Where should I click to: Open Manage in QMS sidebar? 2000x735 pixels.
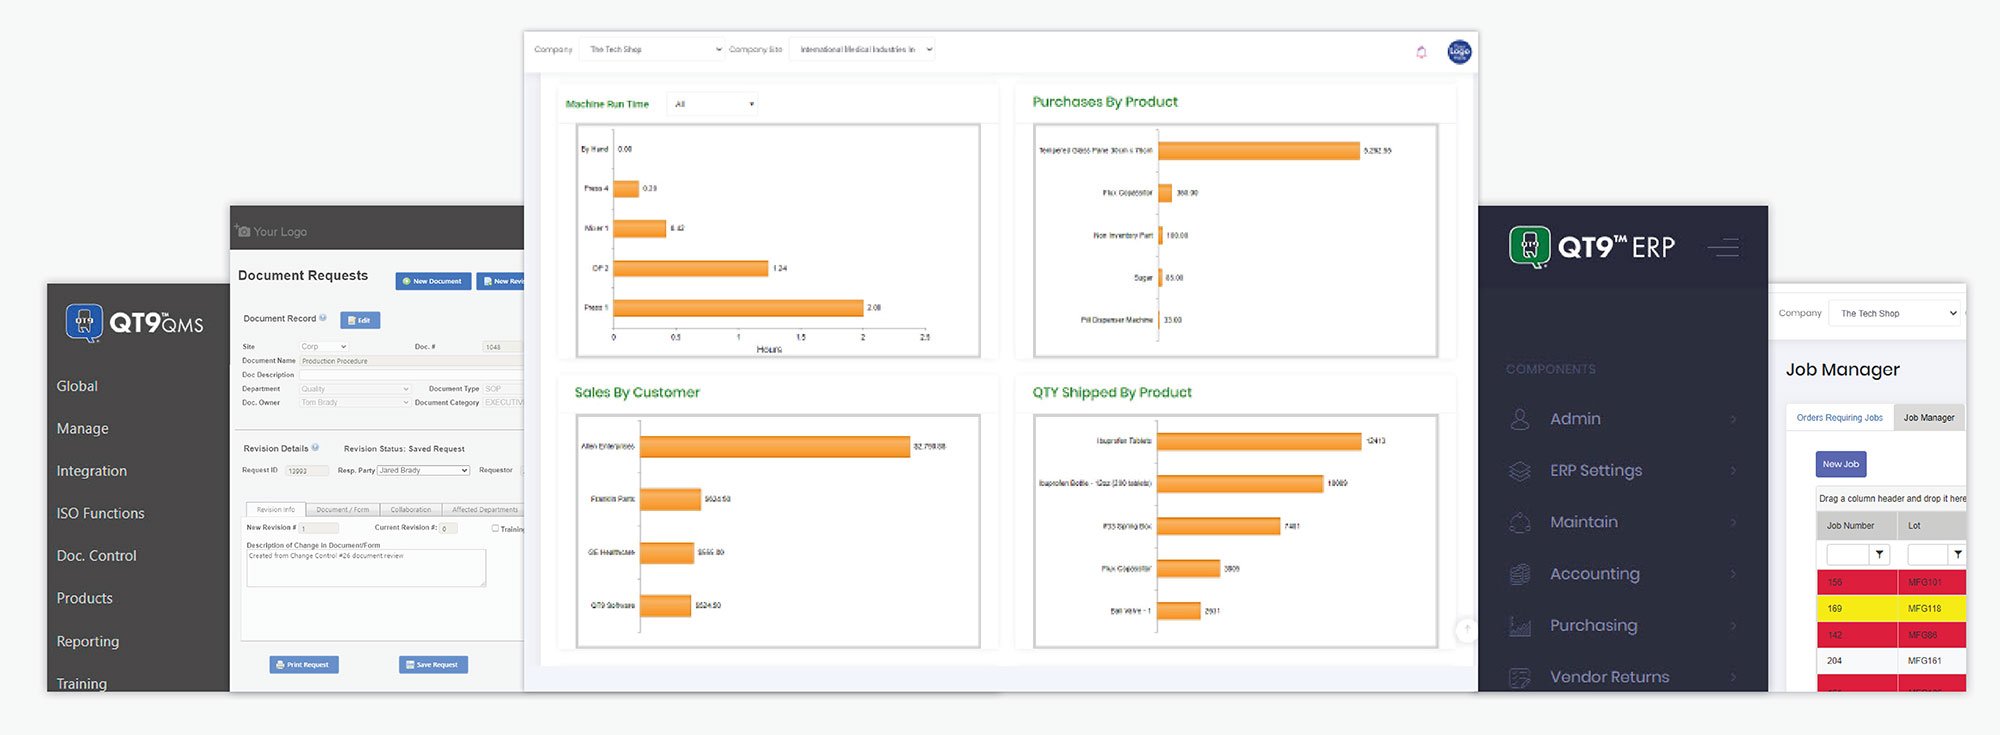click(82, 428)
